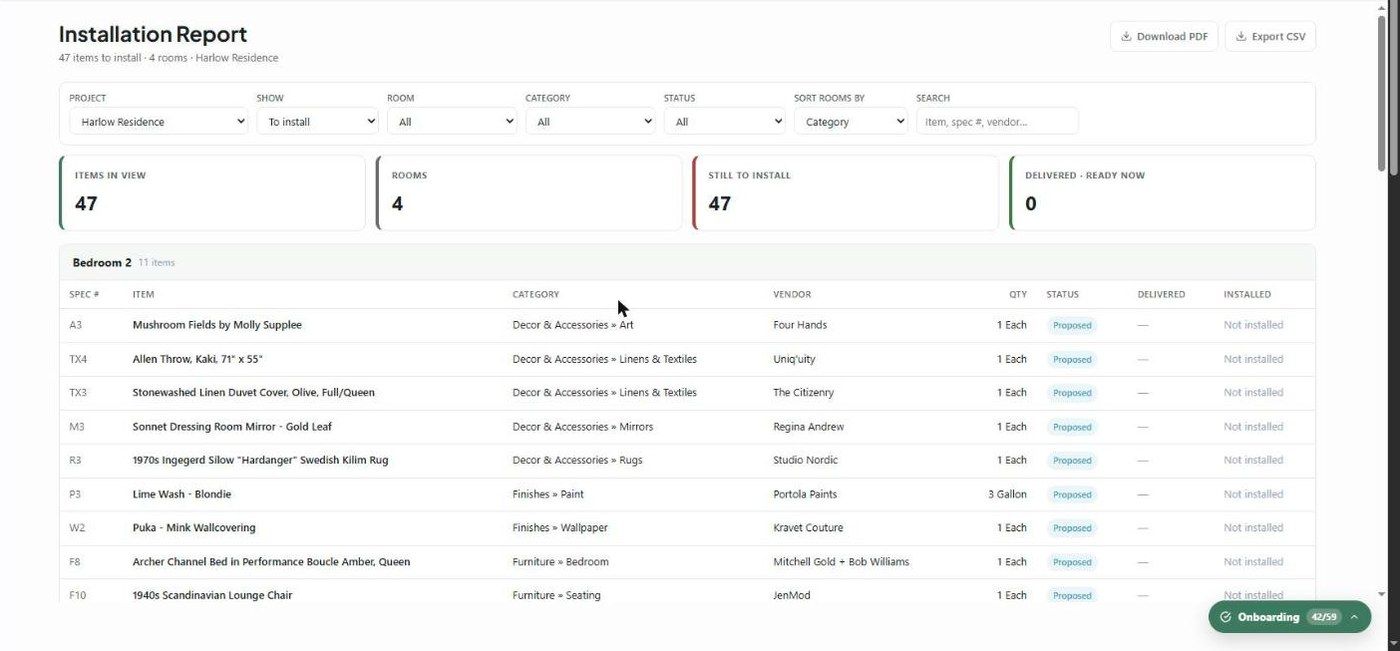Click the 3 Gallon quantity cell
Screen dimensions: 1400x651
(x=1007, y=494)
